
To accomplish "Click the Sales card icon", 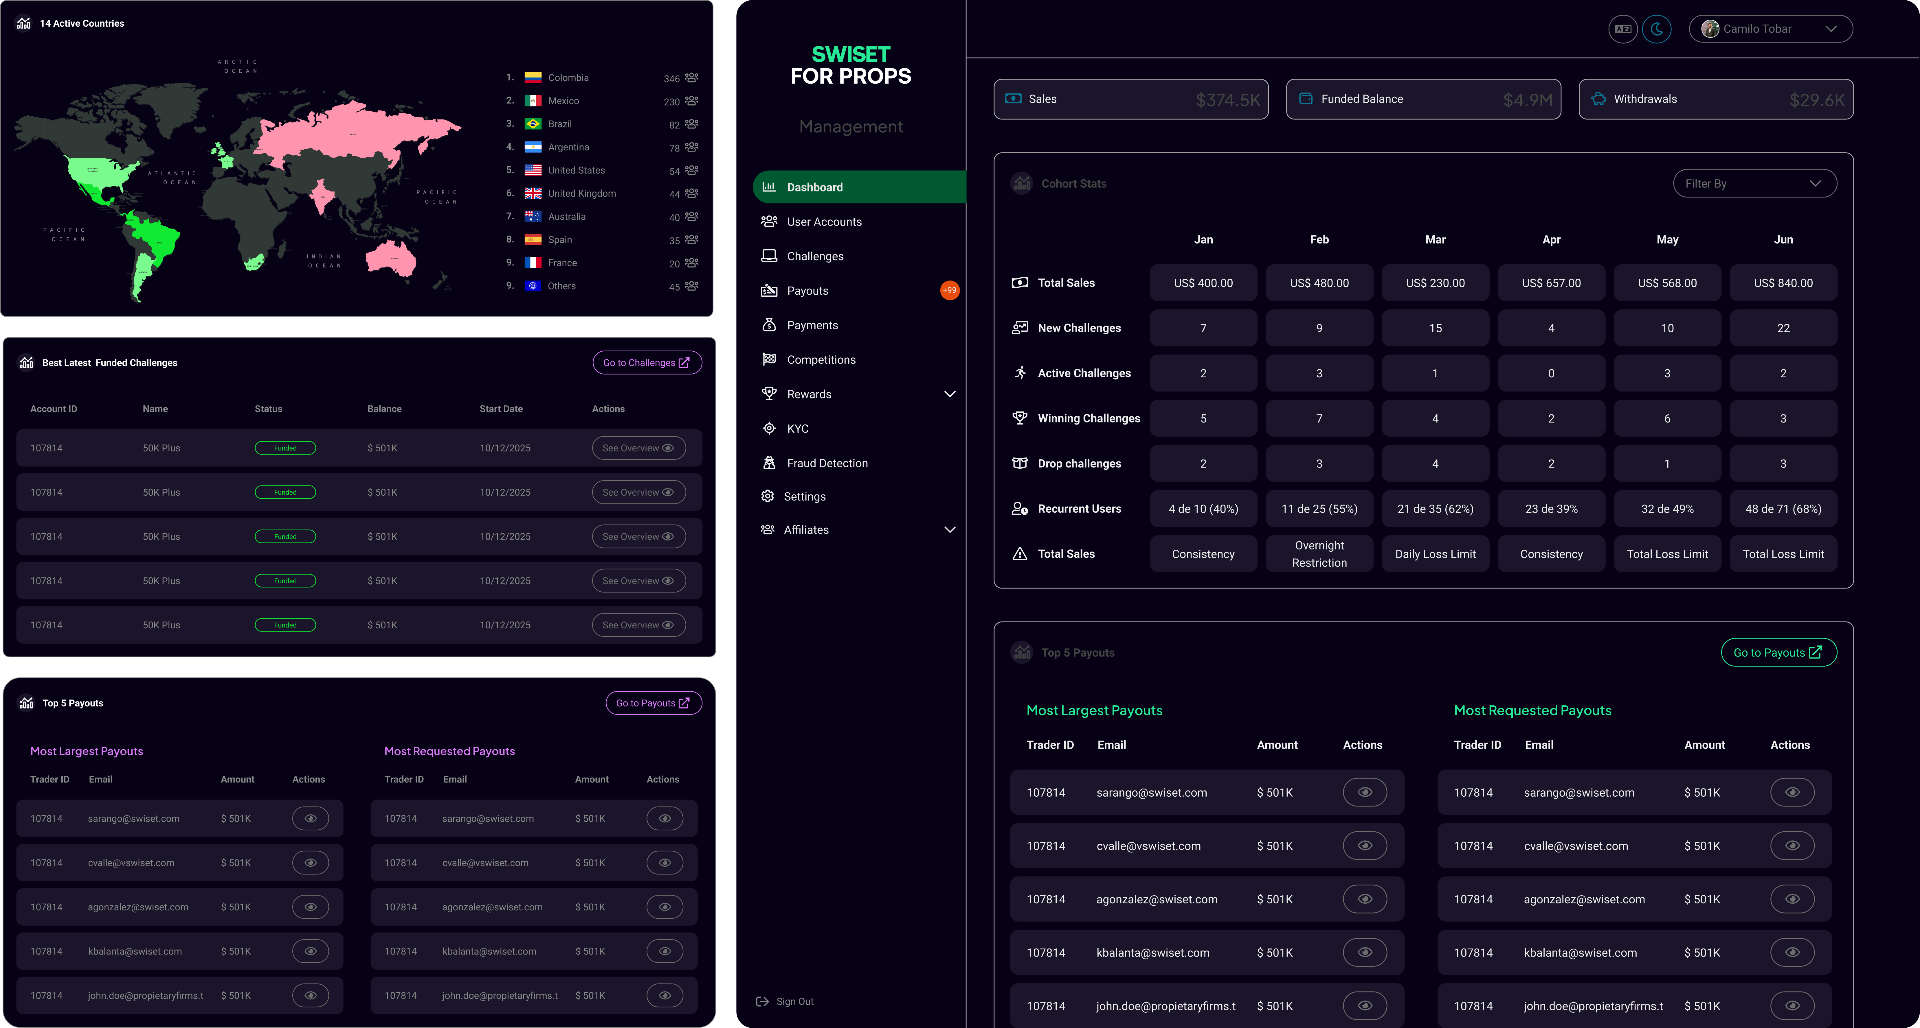I will click(1013, 99).
